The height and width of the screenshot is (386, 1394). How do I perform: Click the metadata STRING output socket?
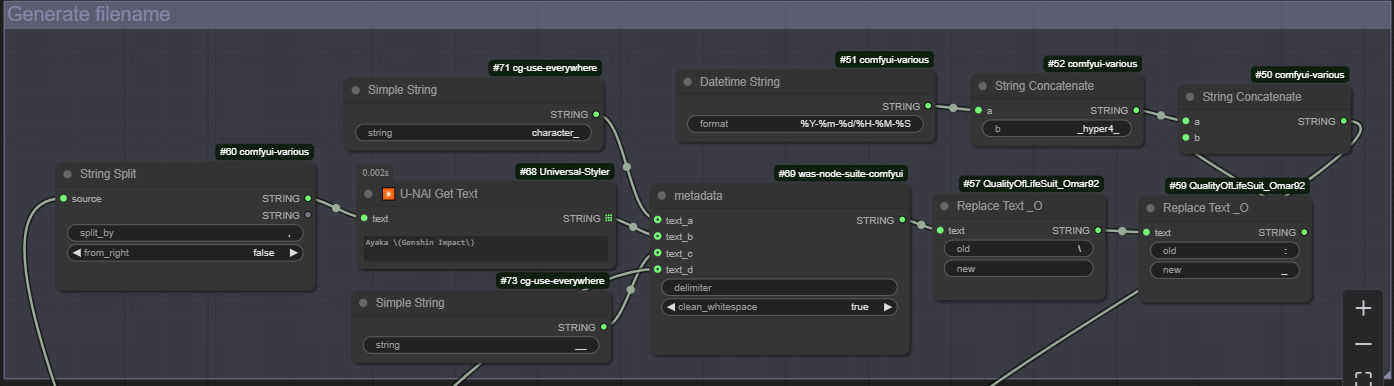(902, 220)
